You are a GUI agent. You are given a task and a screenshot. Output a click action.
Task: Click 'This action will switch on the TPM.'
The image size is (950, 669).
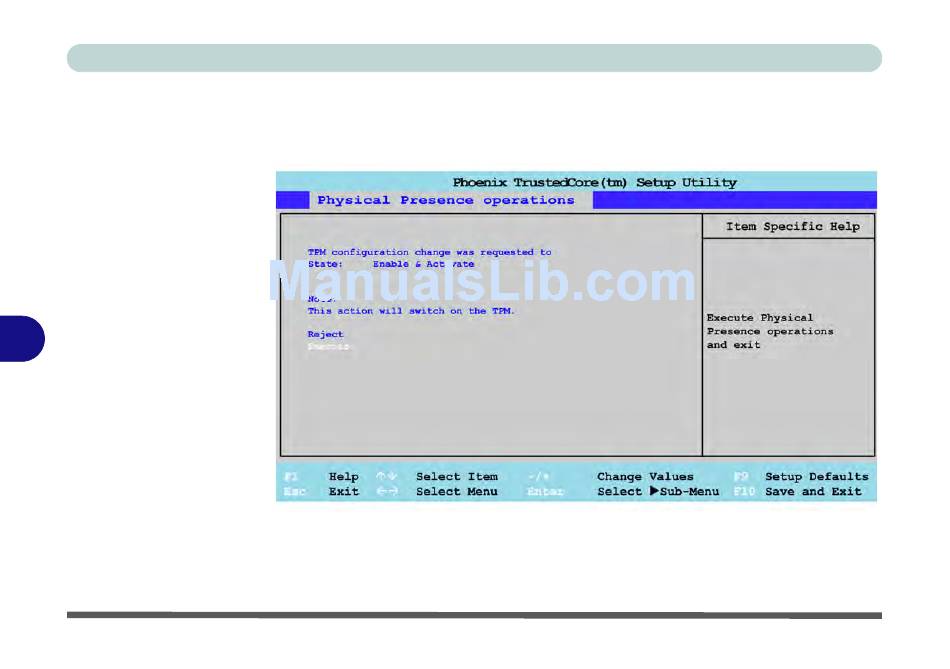point(411,311)
